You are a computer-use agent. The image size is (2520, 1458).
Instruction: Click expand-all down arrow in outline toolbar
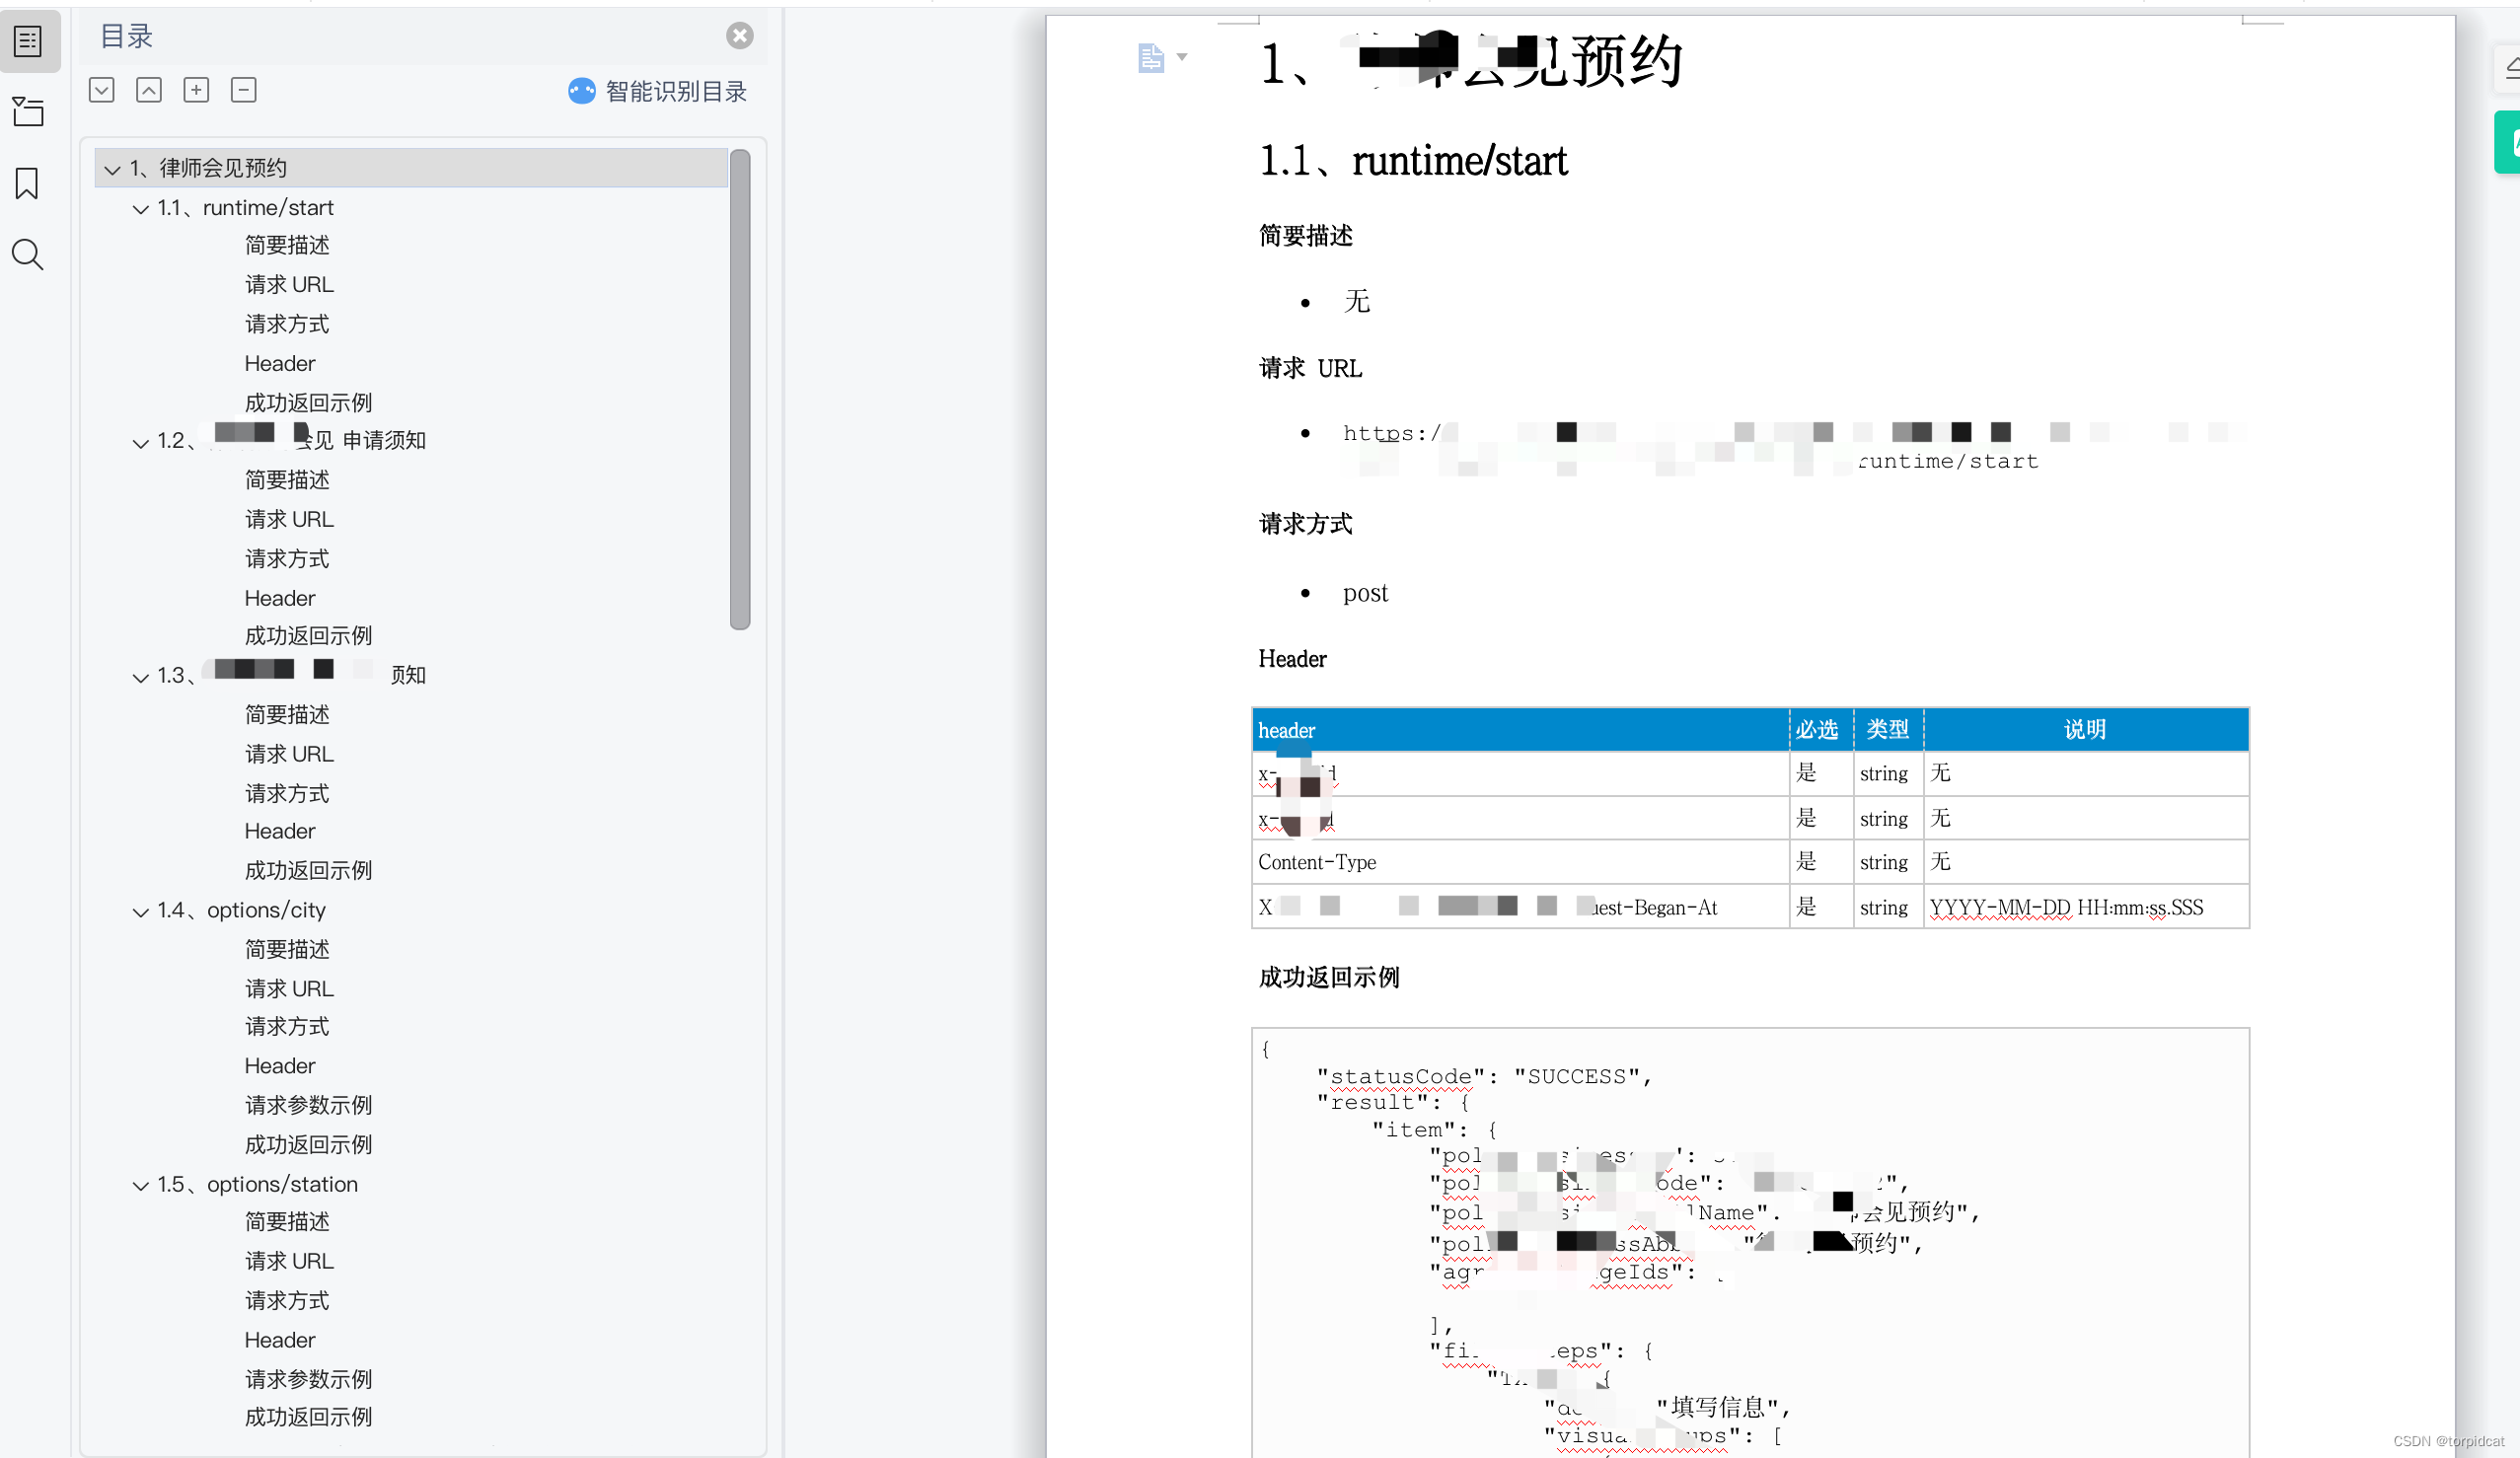[x=101, y=90]
